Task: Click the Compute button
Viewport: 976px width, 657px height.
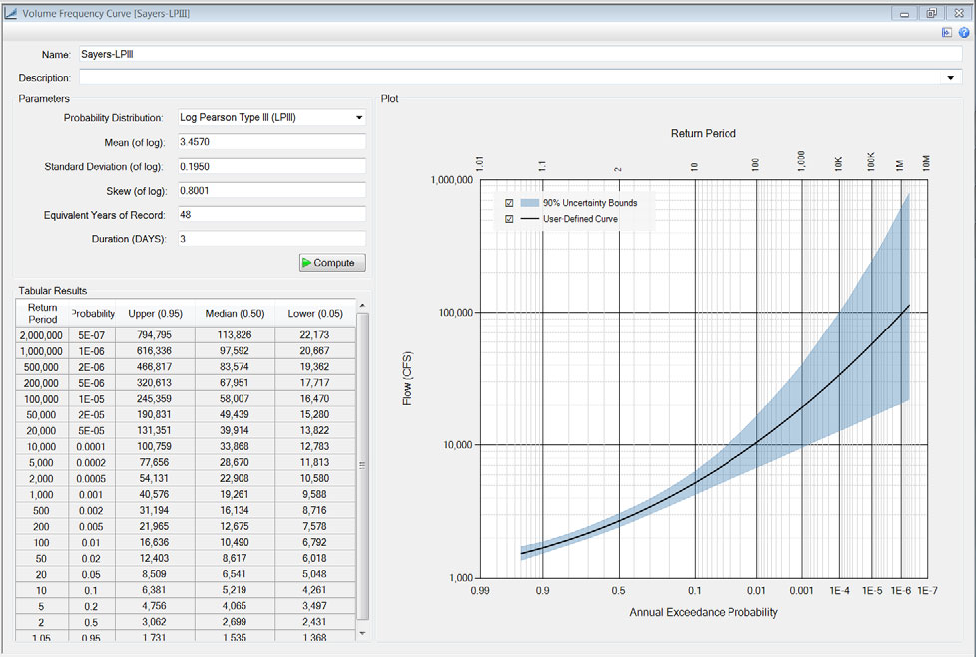Action: 331,262
